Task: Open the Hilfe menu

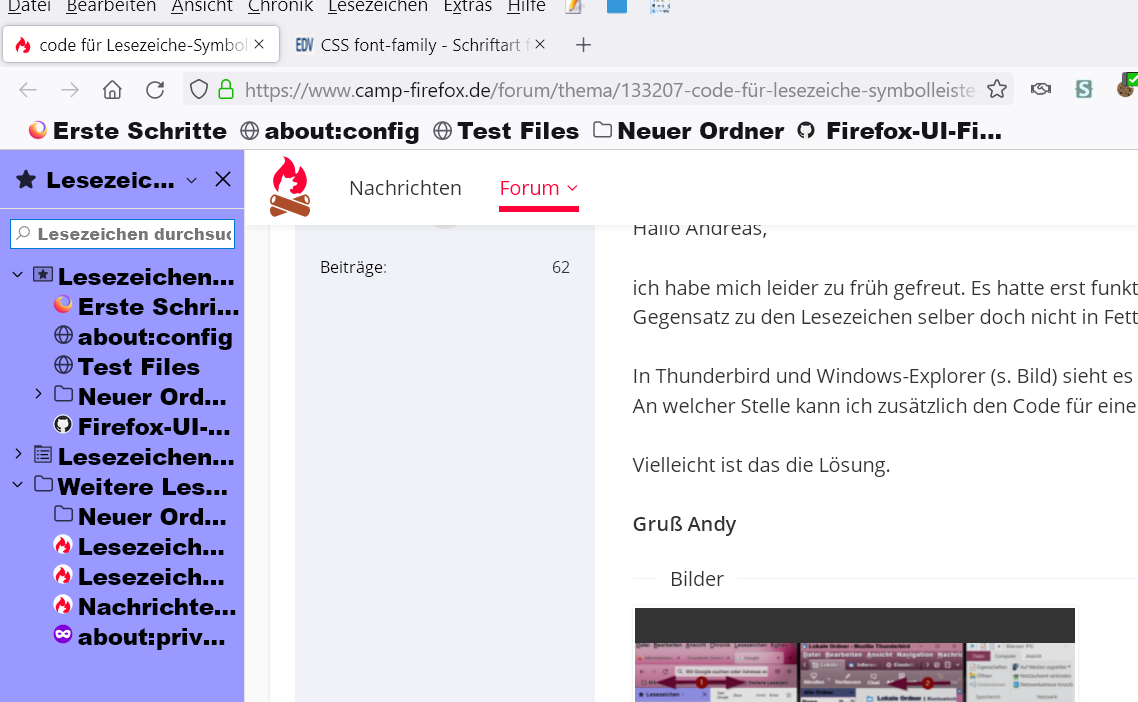Action: 526,7
